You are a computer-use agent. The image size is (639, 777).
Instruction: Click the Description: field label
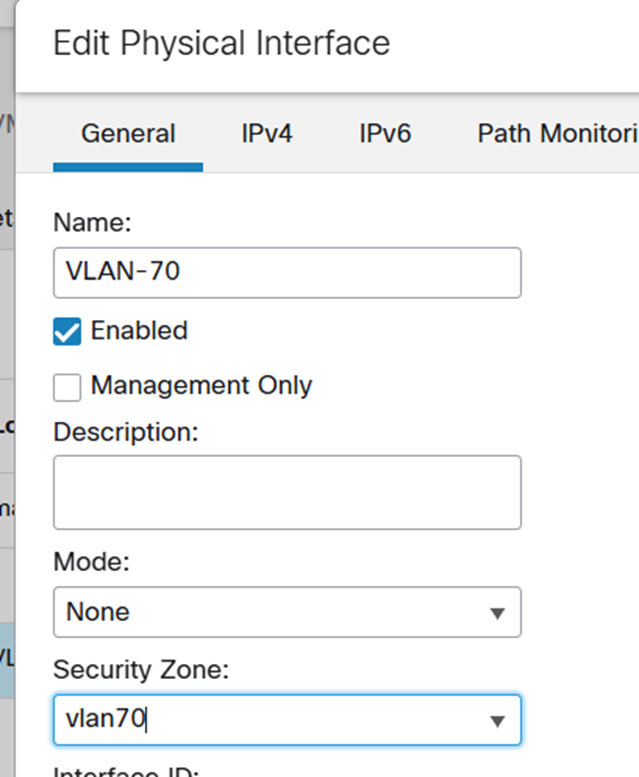click(126, 432)
